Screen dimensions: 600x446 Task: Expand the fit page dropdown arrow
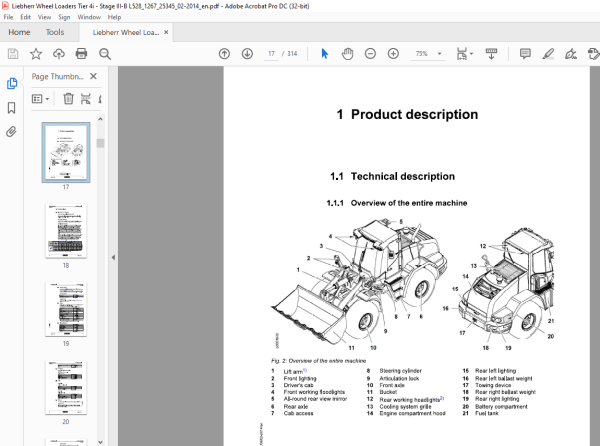point(471,54)
